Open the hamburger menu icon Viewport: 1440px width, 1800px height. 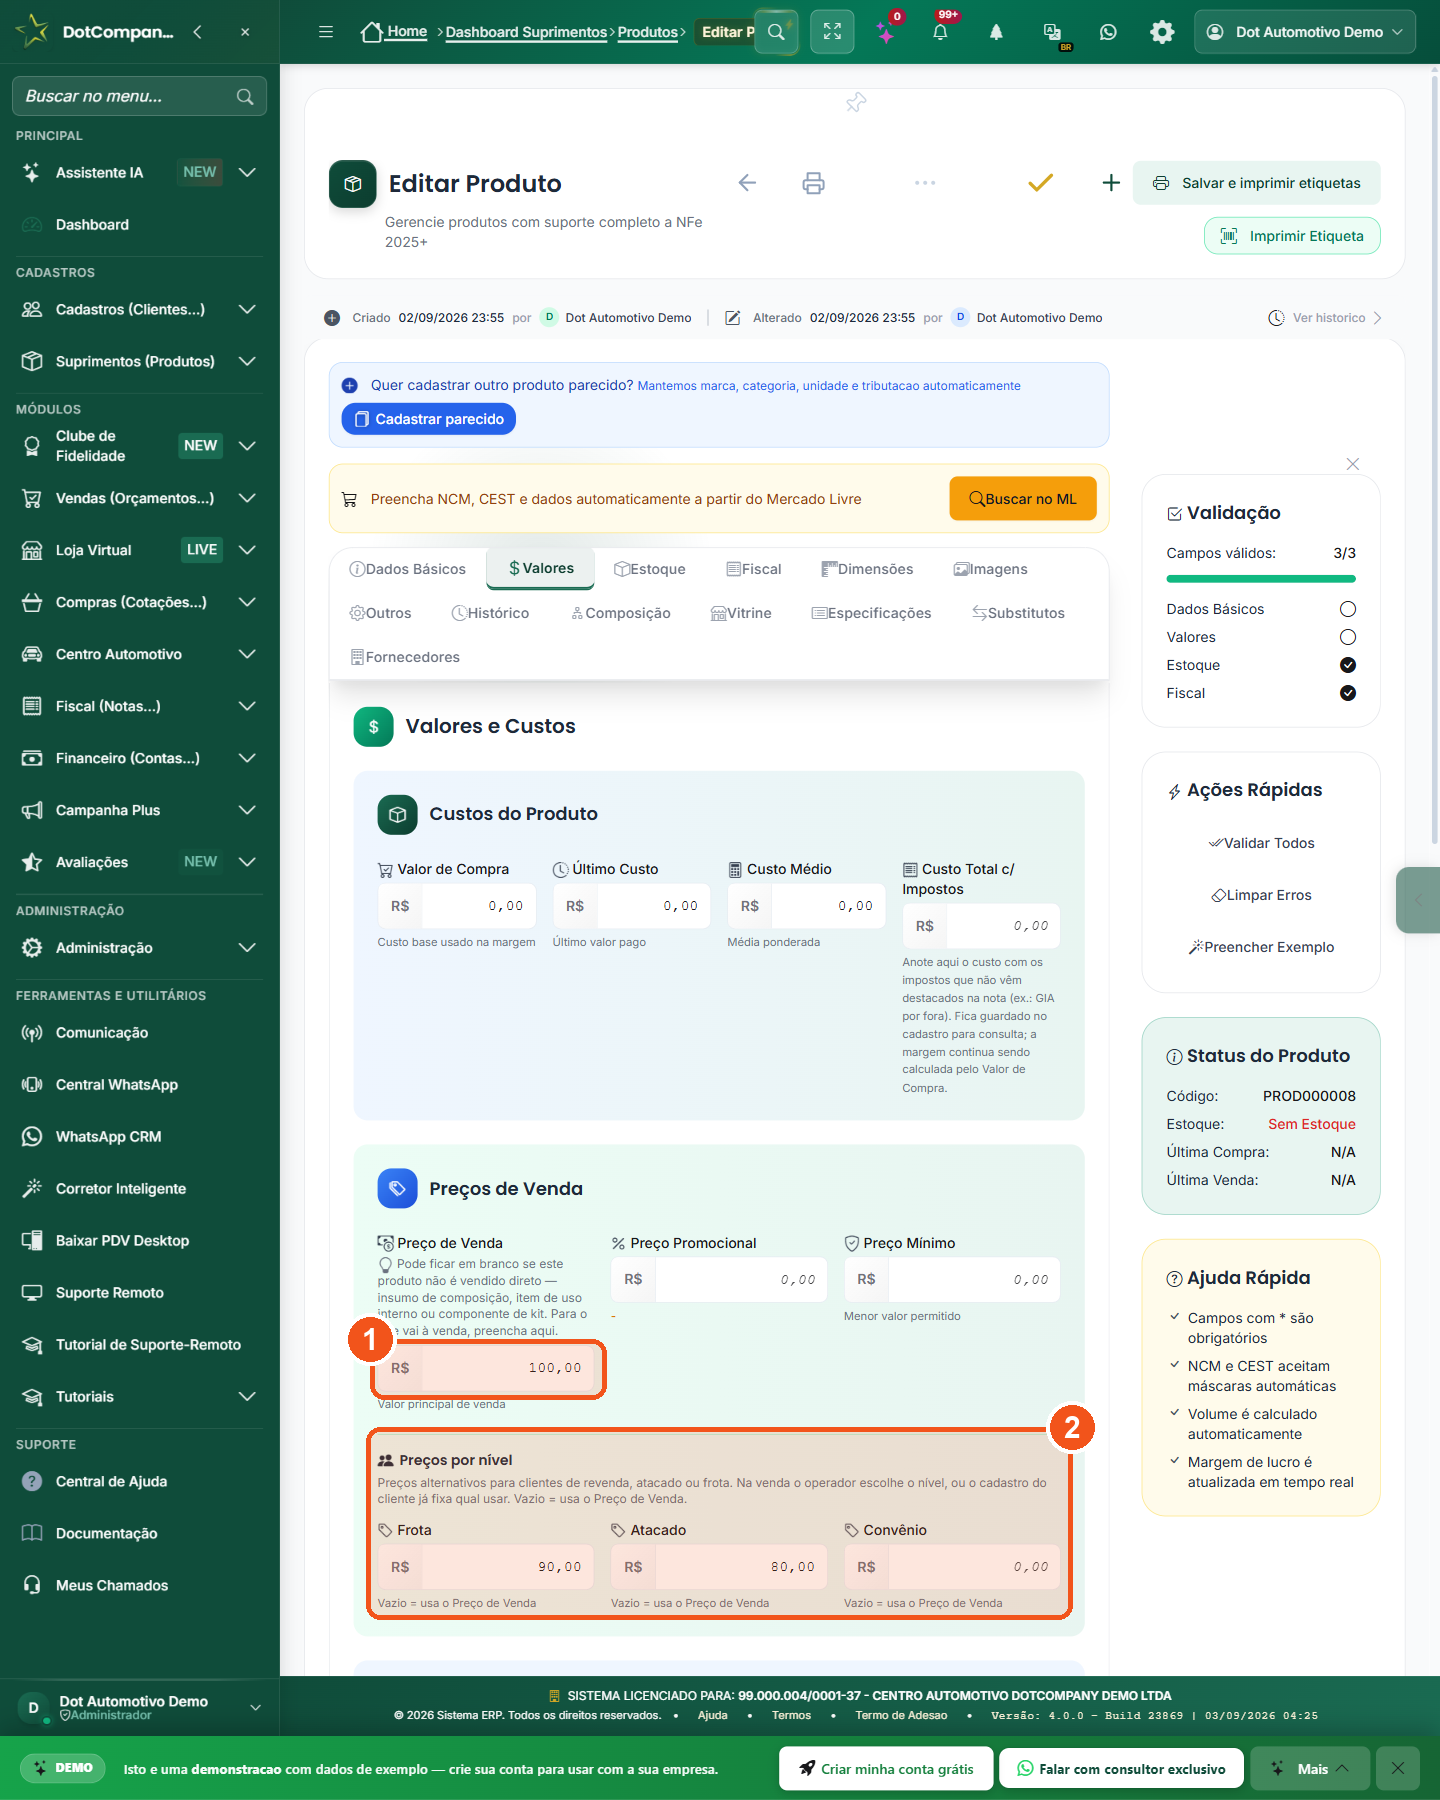click(x=326, y=32)
